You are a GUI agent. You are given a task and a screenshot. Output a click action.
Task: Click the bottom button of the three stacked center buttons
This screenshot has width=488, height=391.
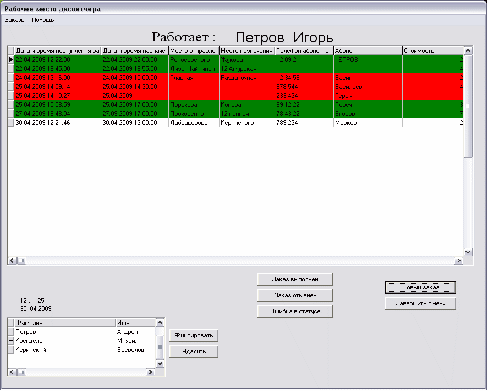pyautogui.click(x=295, y=311)
